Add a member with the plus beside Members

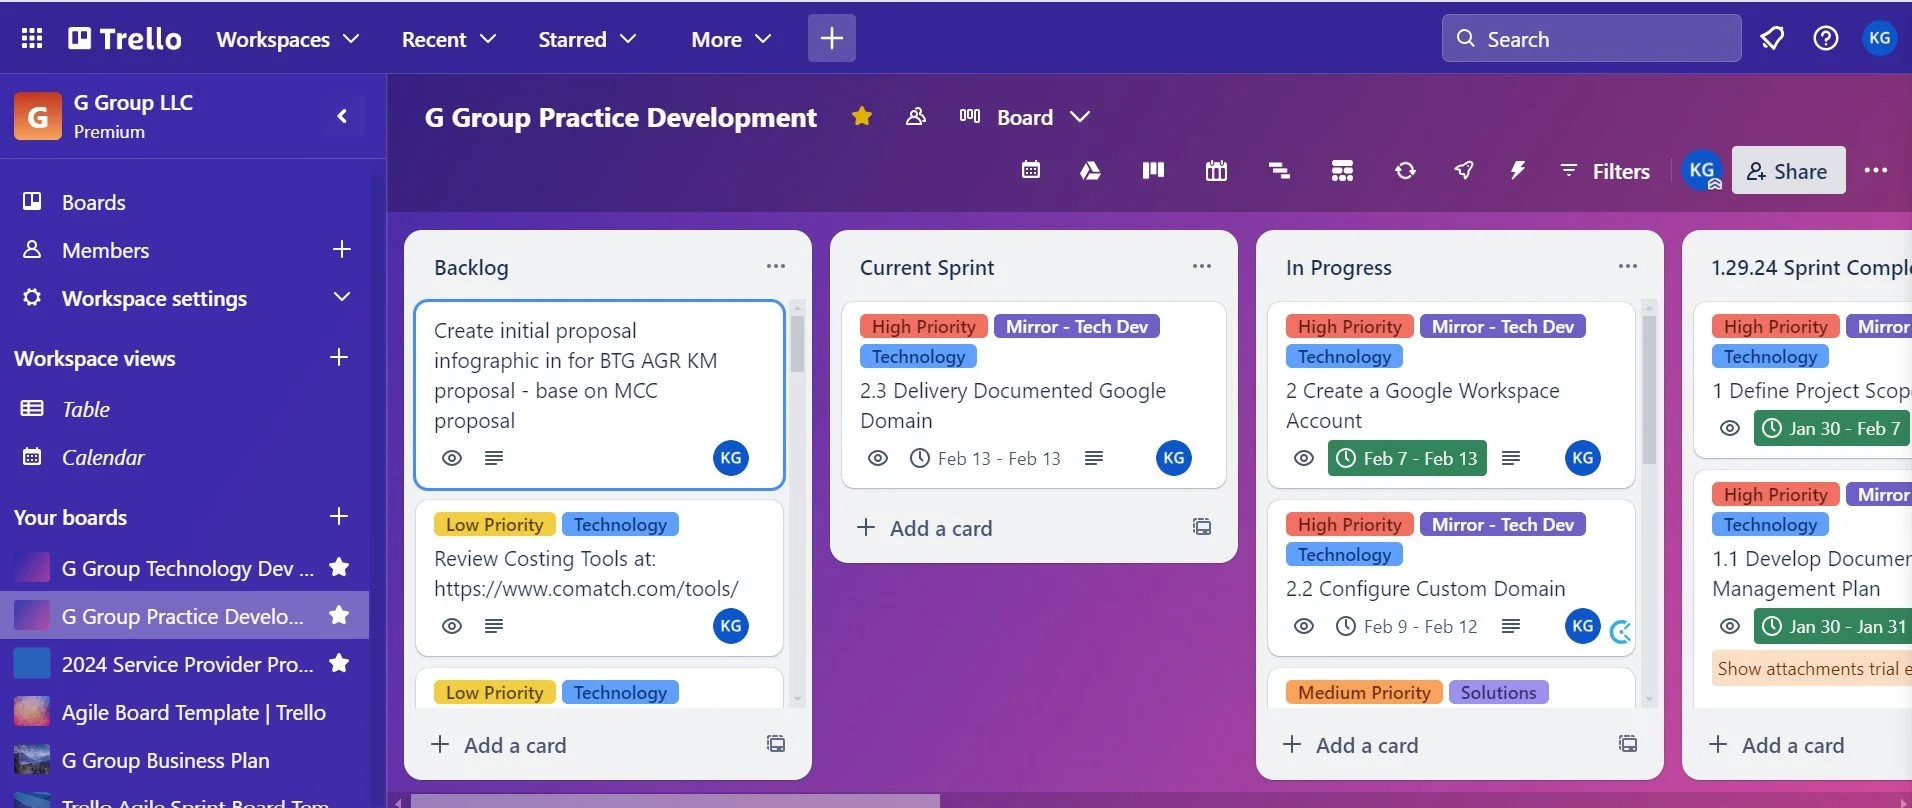click(342, 249)
